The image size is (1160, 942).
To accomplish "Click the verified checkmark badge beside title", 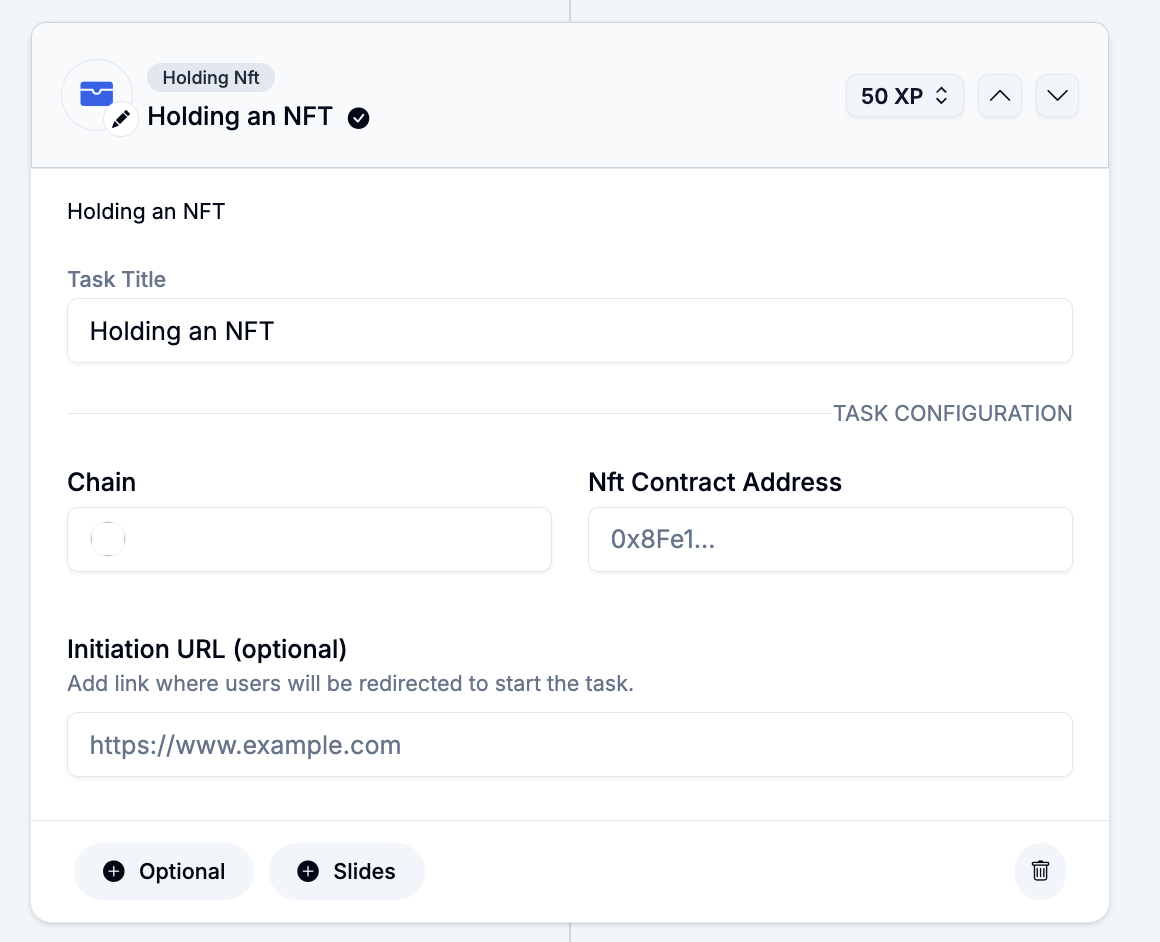I will pos(358,118).
